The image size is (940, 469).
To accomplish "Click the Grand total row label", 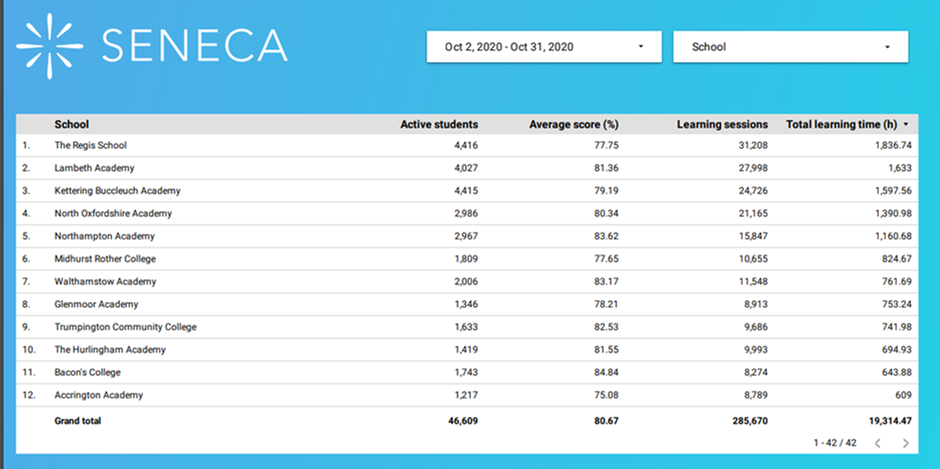I will click(78, 421).
